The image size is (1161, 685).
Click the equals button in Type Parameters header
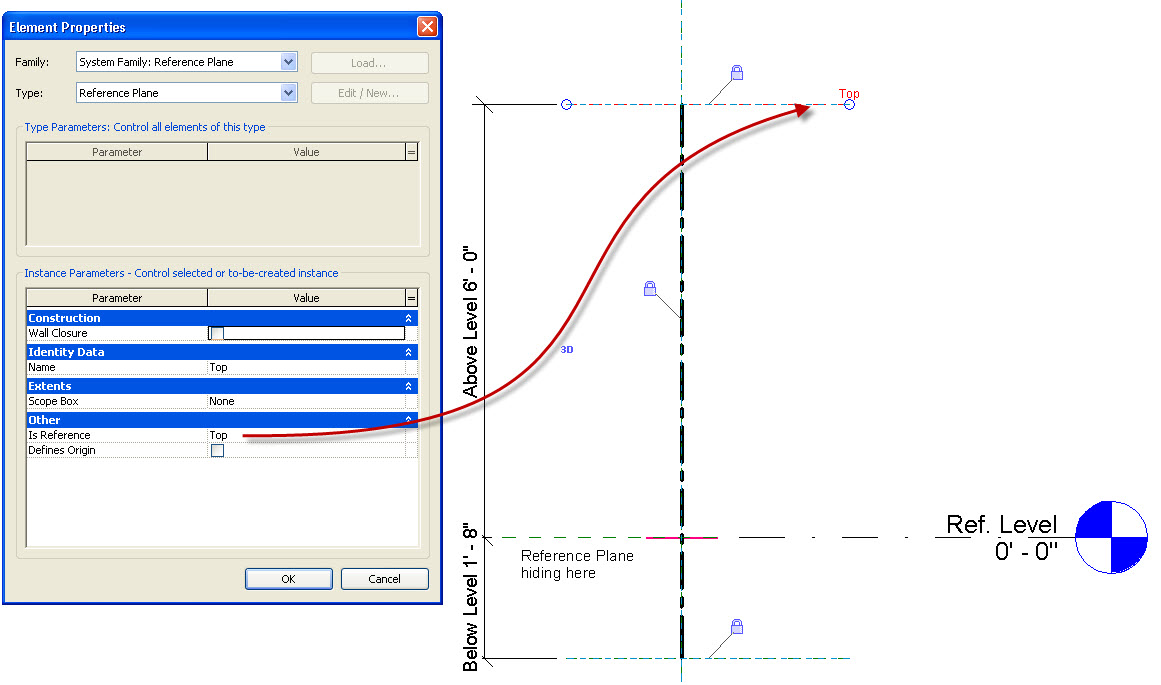(x=412, y=152)
